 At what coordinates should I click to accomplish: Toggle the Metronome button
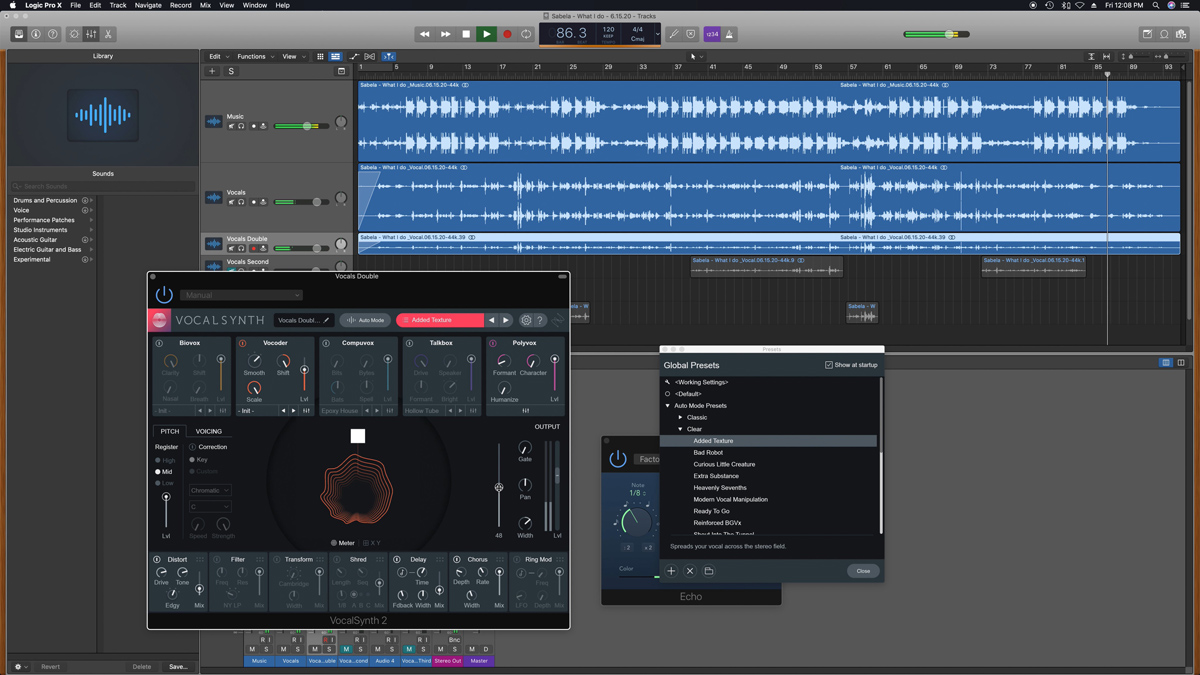(x=729, y=34)
